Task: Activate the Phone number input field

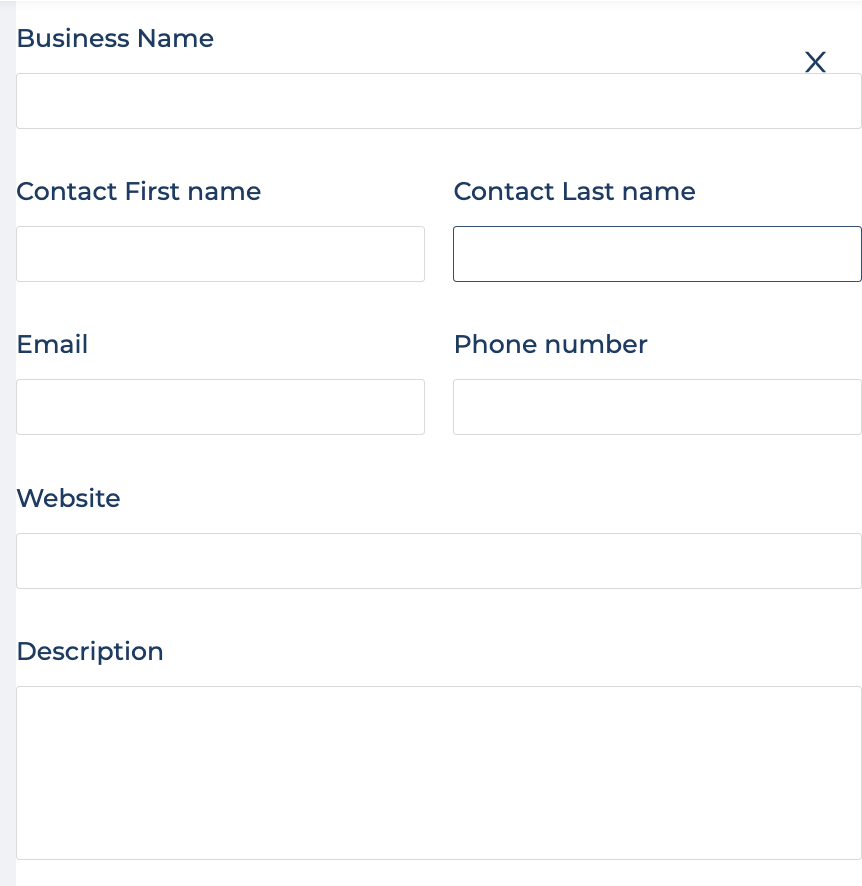Action: coord(658,407)
